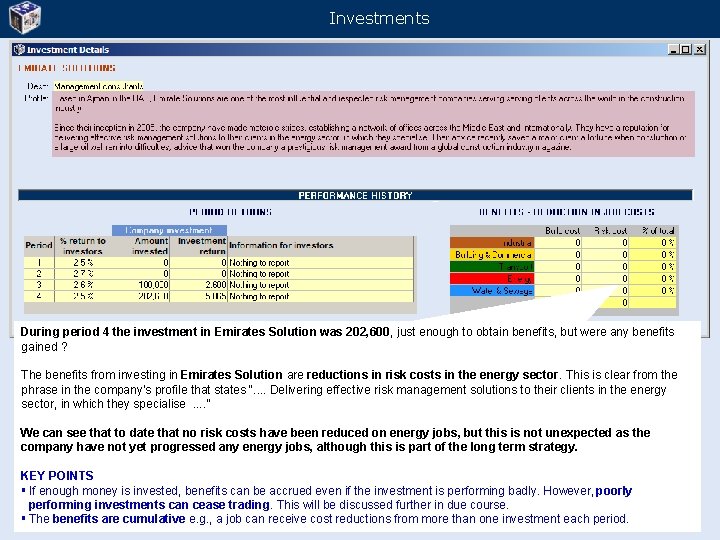This screenshot has height=540, width=720.
Task: Select the 2.6% return in period 3
Action: (x=83, y=285)
